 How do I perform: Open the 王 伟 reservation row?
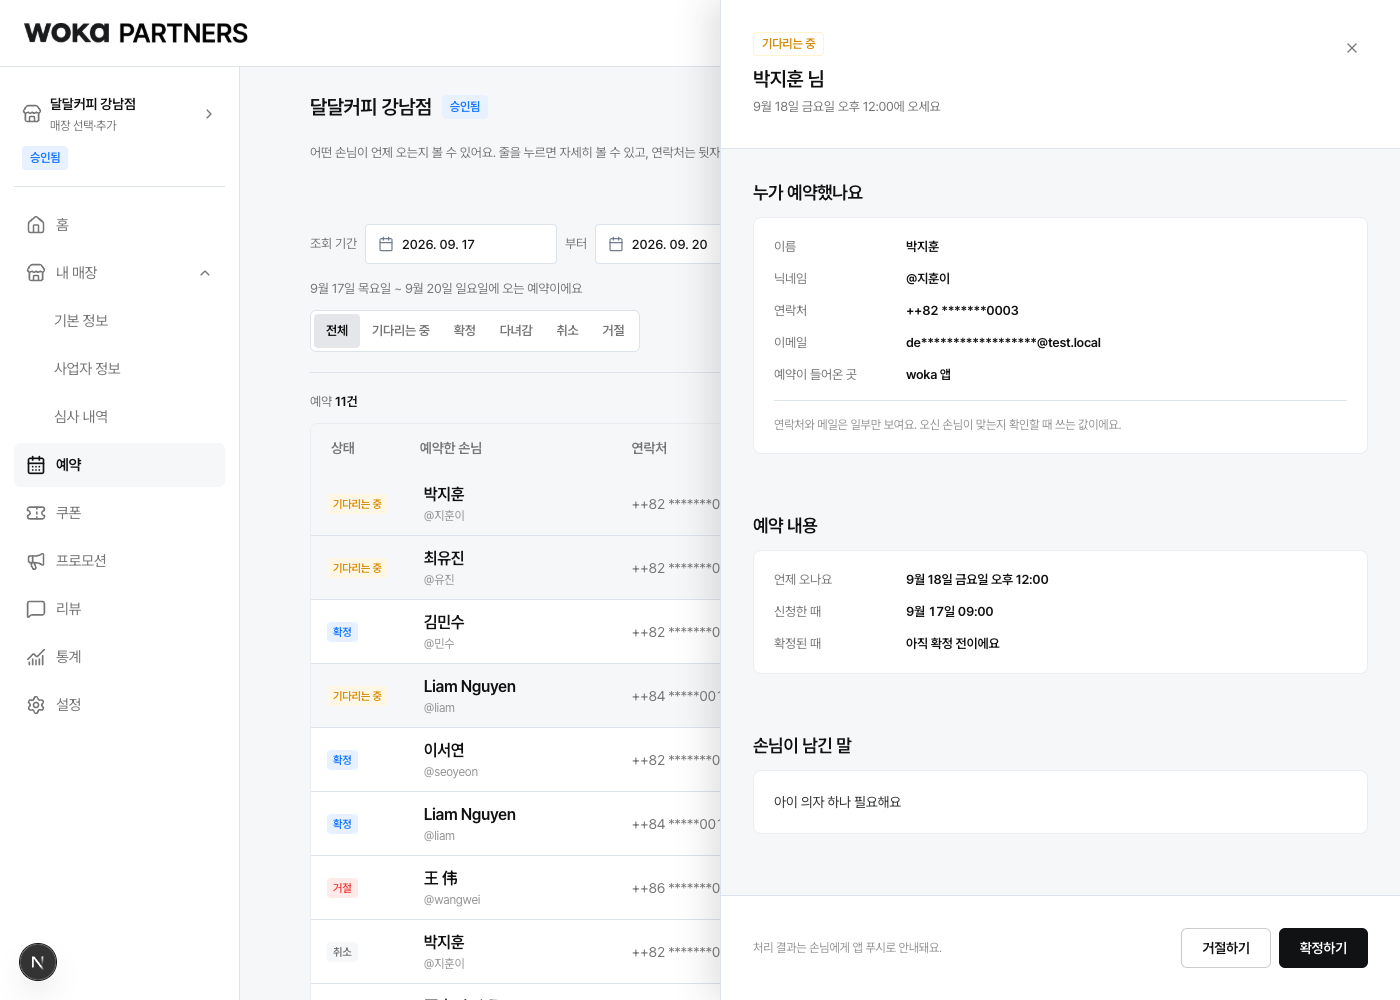516,888
